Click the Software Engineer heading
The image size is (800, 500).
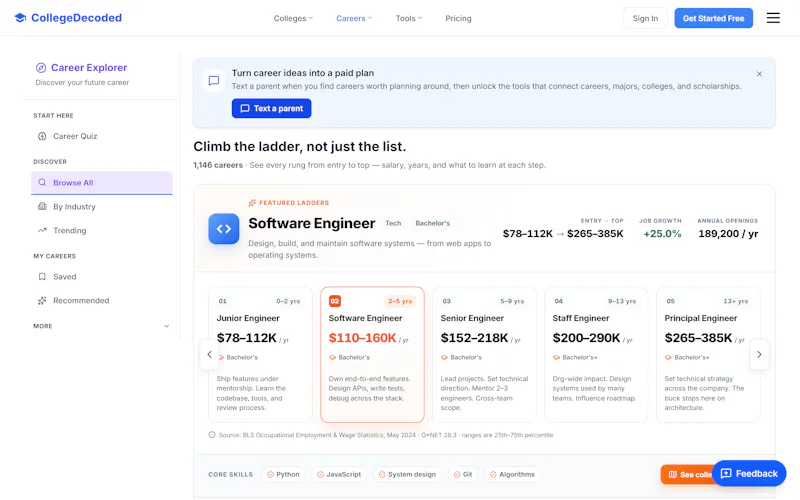[x=312, y=223]
